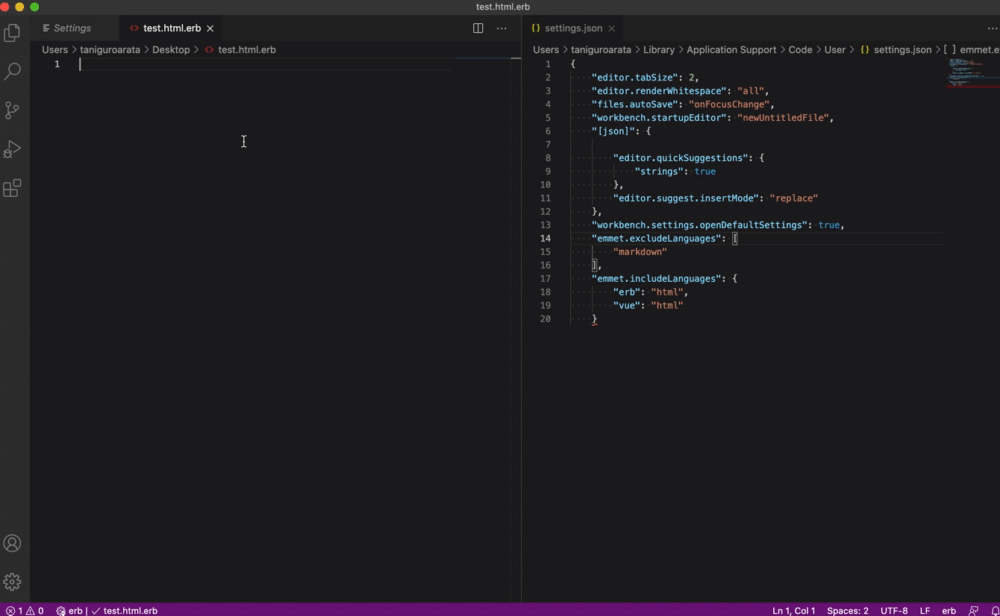
Task: Click "[json]" key on line 6
Action: [x=613, y=131]
